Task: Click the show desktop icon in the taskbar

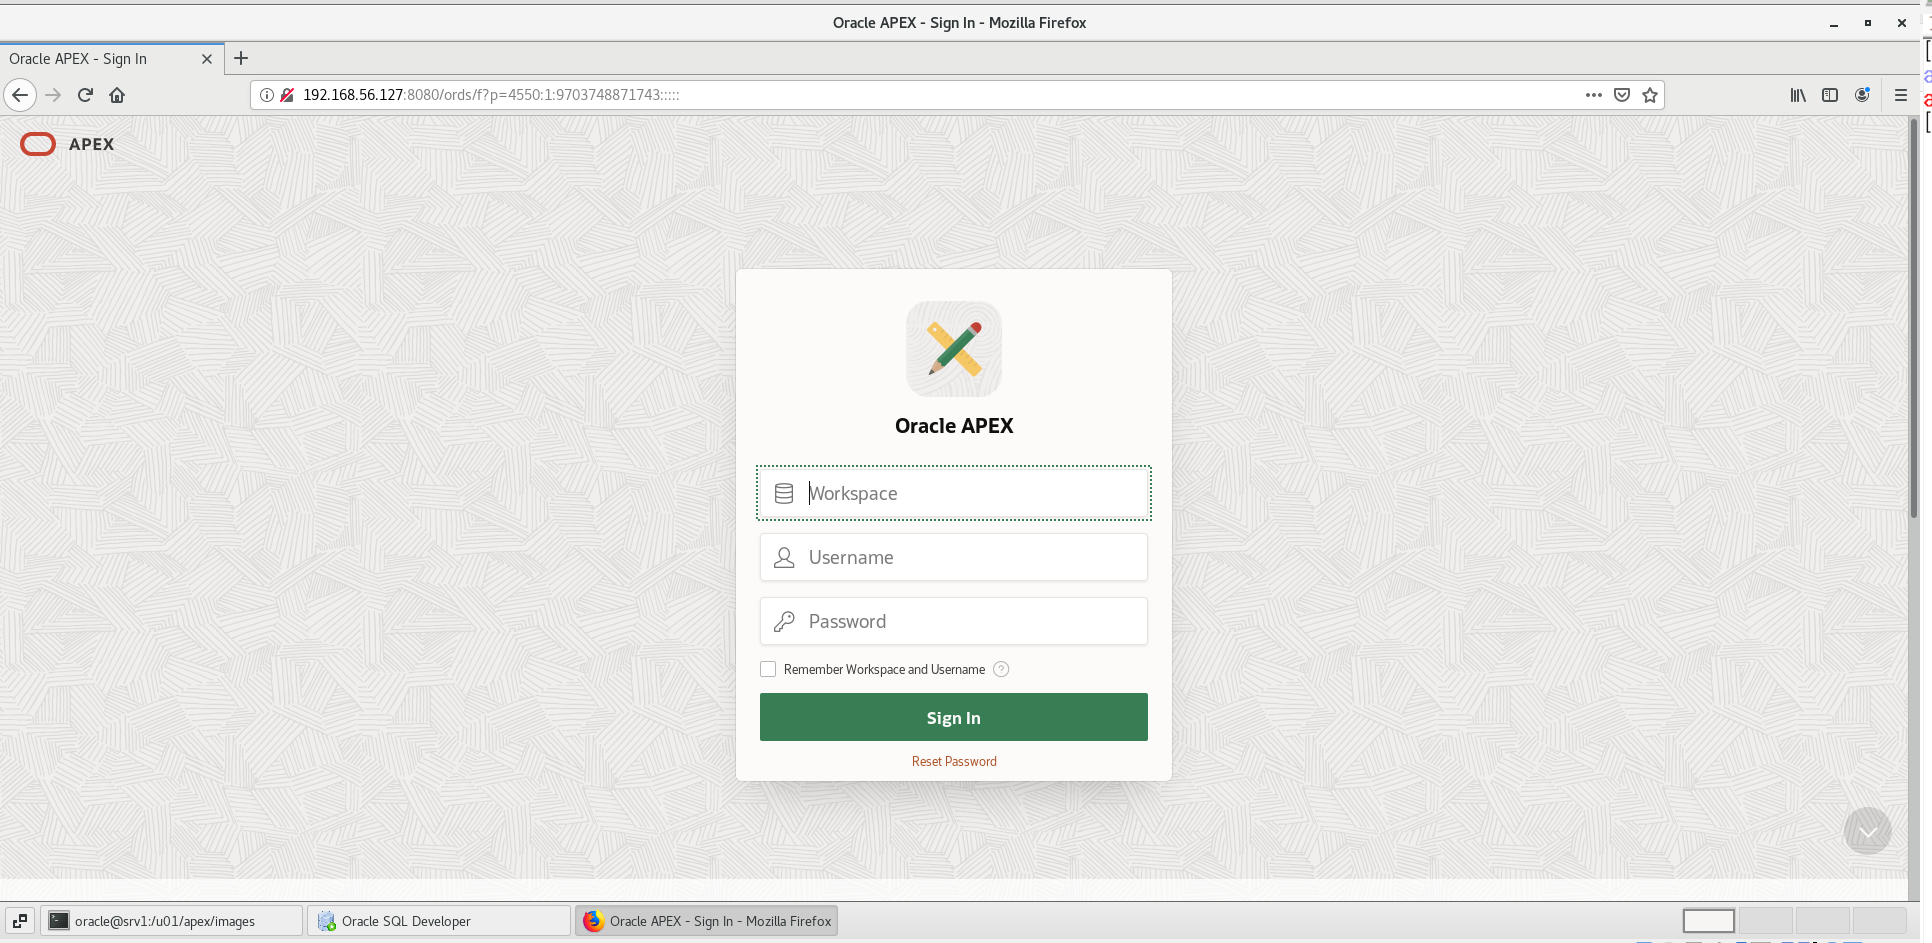Action: (x=19, y=921)
